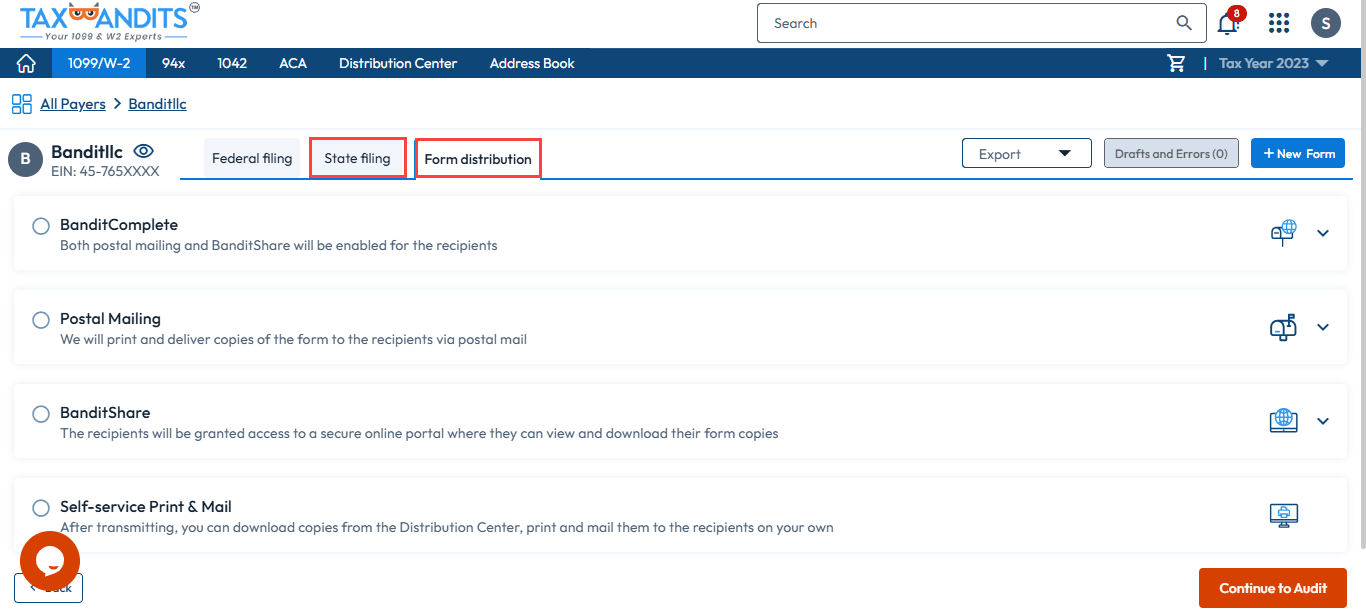This screenshot has width=1366, height=611.
Task: Click the BanditComplete mailbox globe icon
Action: click(1283, 233)
